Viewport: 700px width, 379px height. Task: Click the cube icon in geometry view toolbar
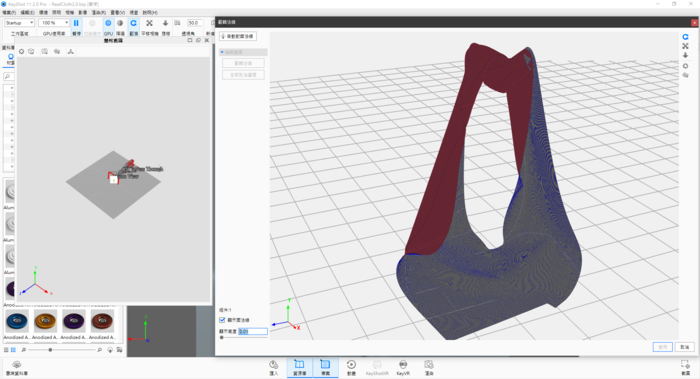tap(31, 51)
